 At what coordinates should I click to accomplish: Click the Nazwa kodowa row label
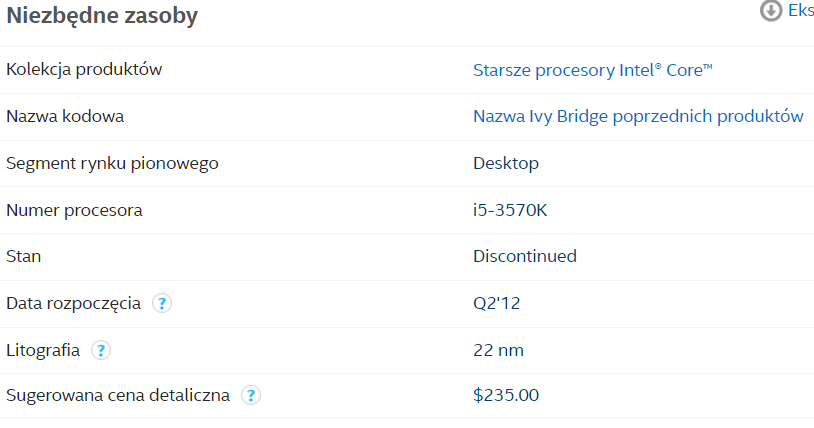65,116
